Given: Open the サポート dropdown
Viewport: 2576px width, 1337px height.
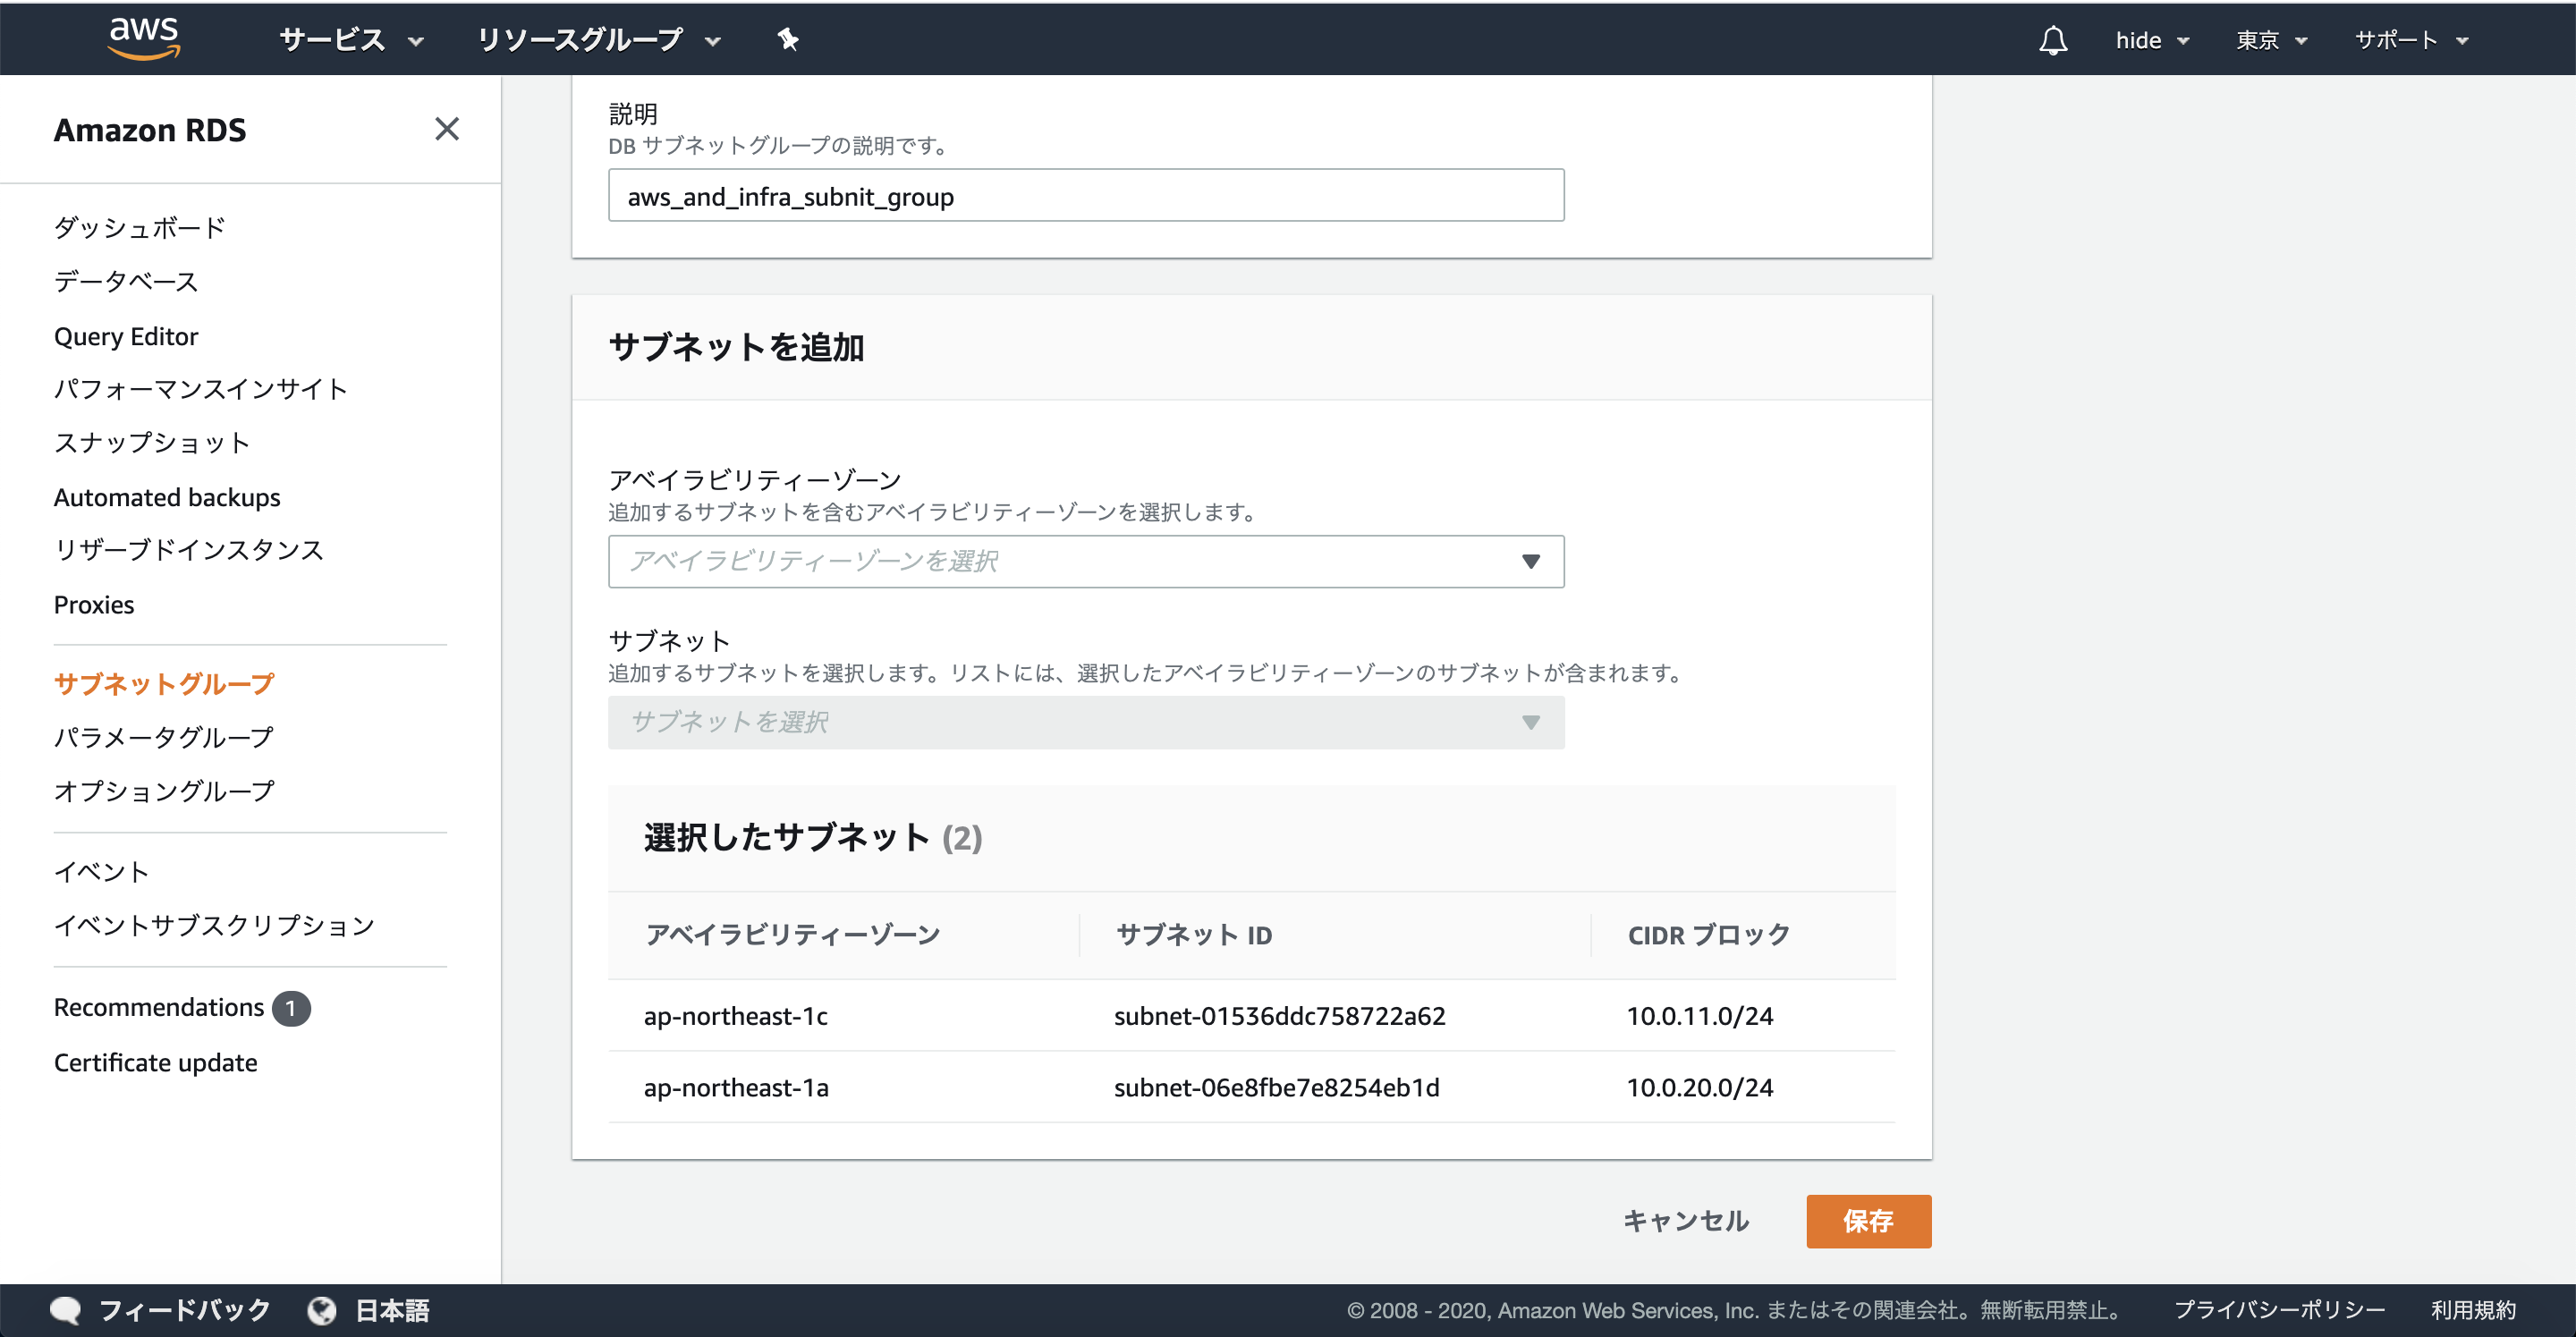Looking at the screenshot, I should [2411, 40].
